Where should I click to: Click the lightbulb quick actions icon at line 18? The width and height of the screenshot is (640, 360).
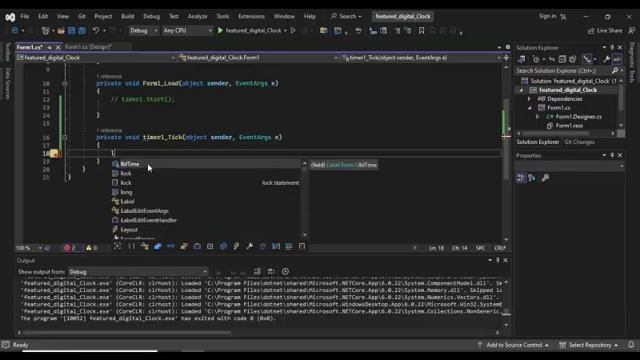54,153
